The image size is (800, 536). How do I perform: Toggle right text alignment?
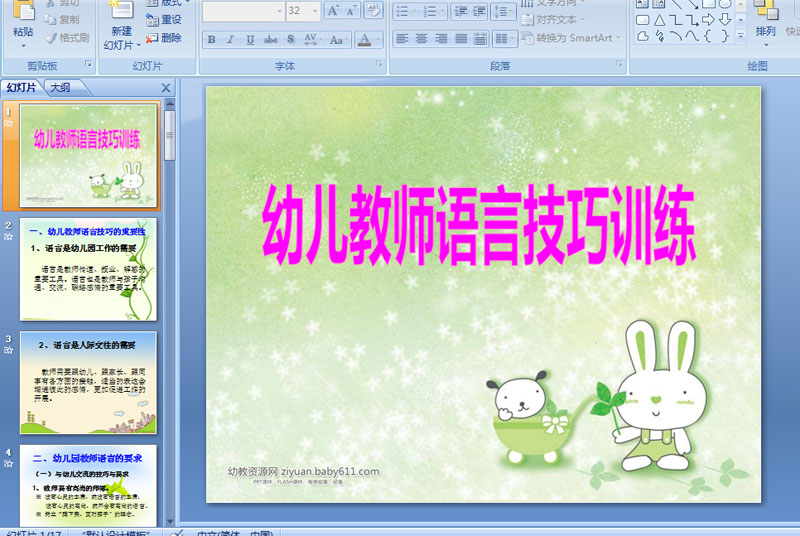point(441,39)
